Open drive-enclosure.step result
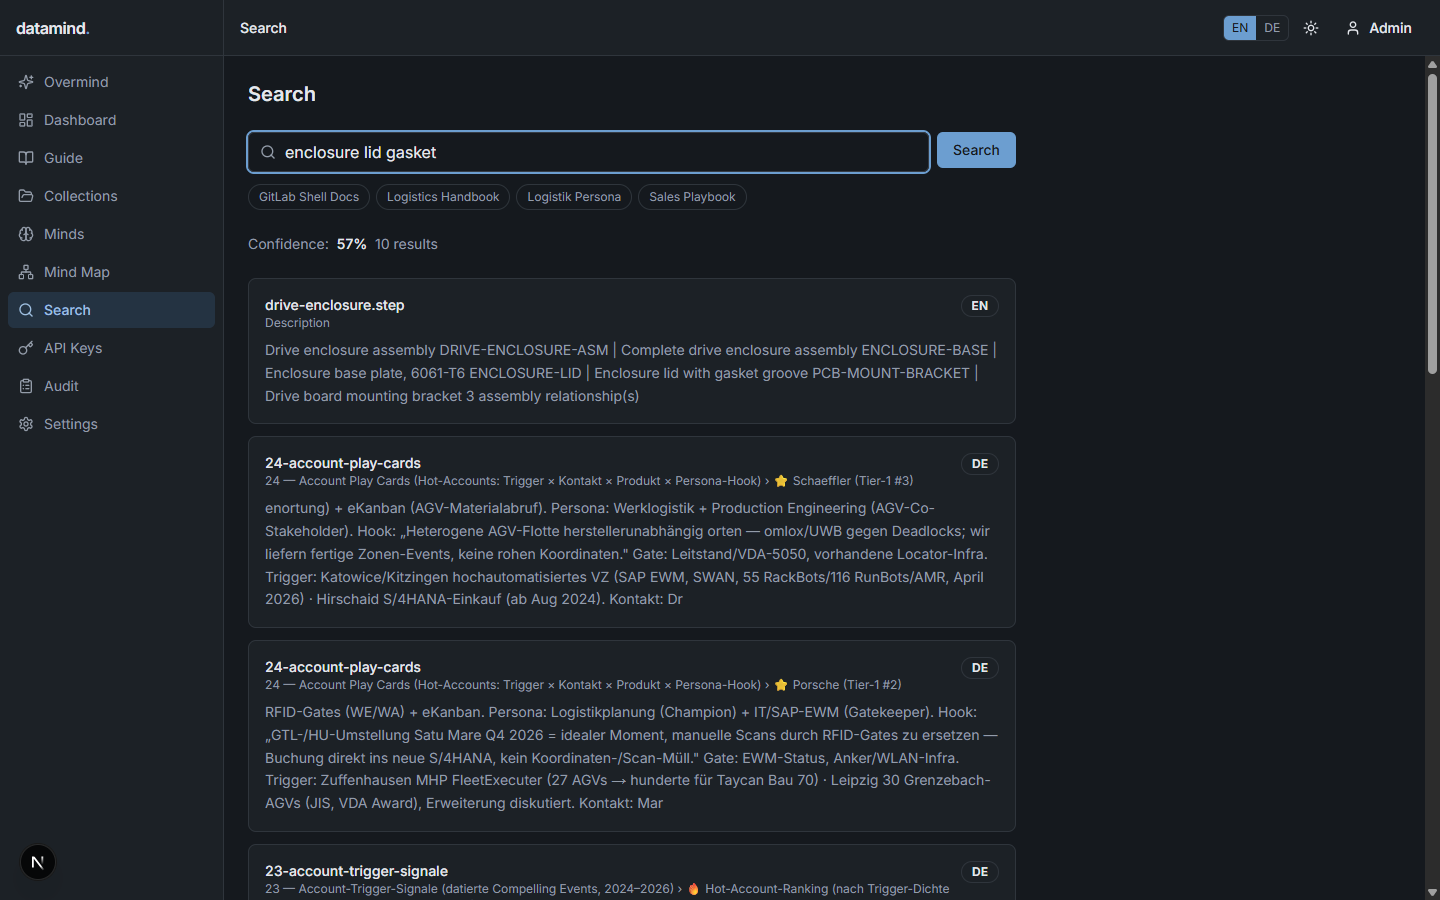 (x=632, y=351)
